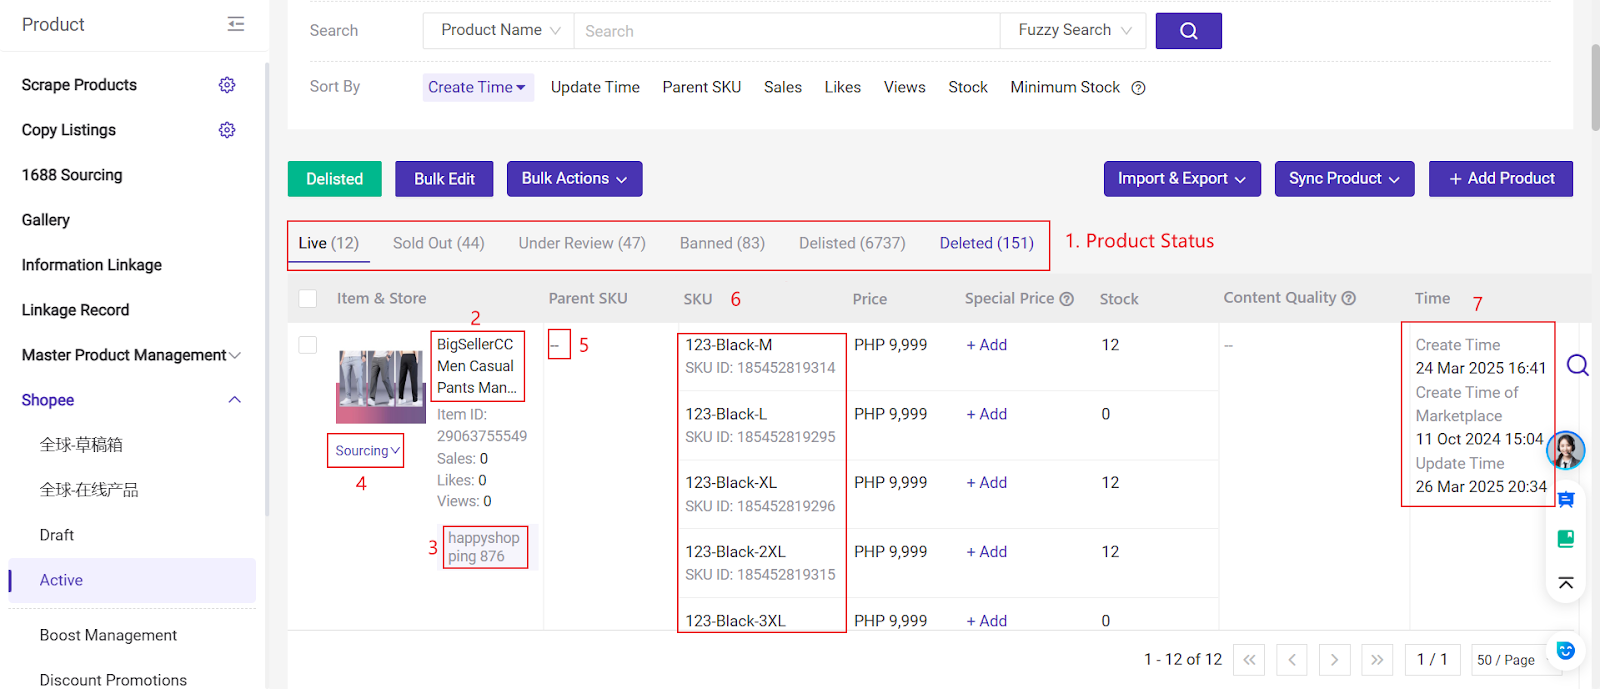Expand the Sync Product dropdown

tap(1344, 179)
